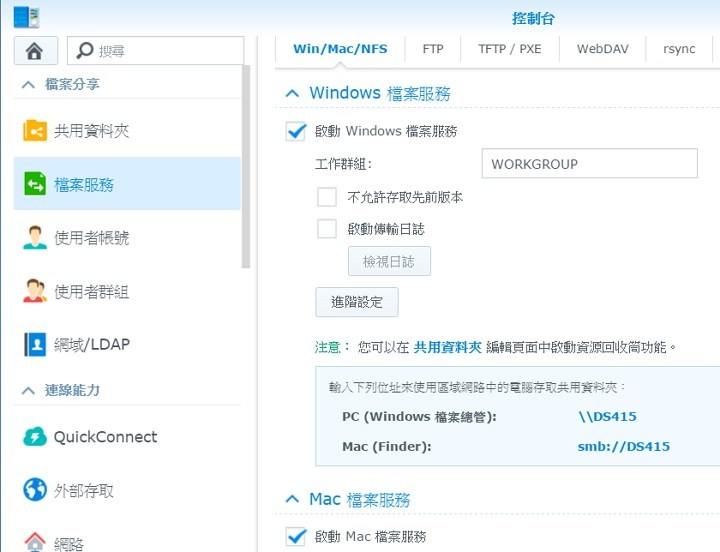The width and height of the screenshot is (720, 552).
Task: Switch to the rsync tab
Action: [x=679, y=49]
